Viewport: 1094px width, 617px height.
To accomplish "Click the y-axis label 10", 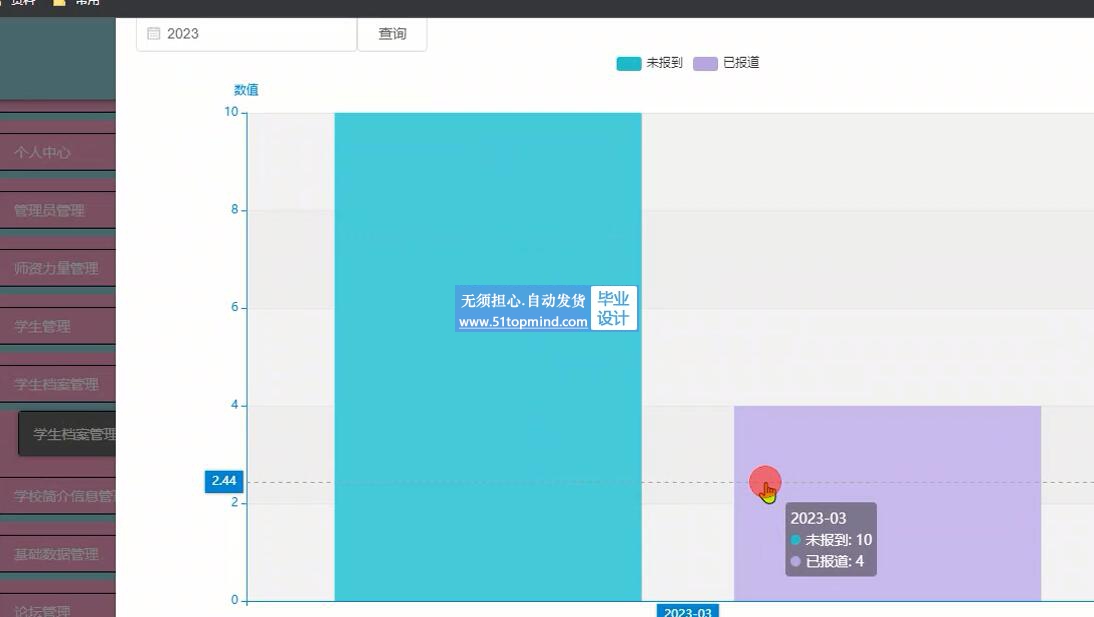I will (231, 112).
